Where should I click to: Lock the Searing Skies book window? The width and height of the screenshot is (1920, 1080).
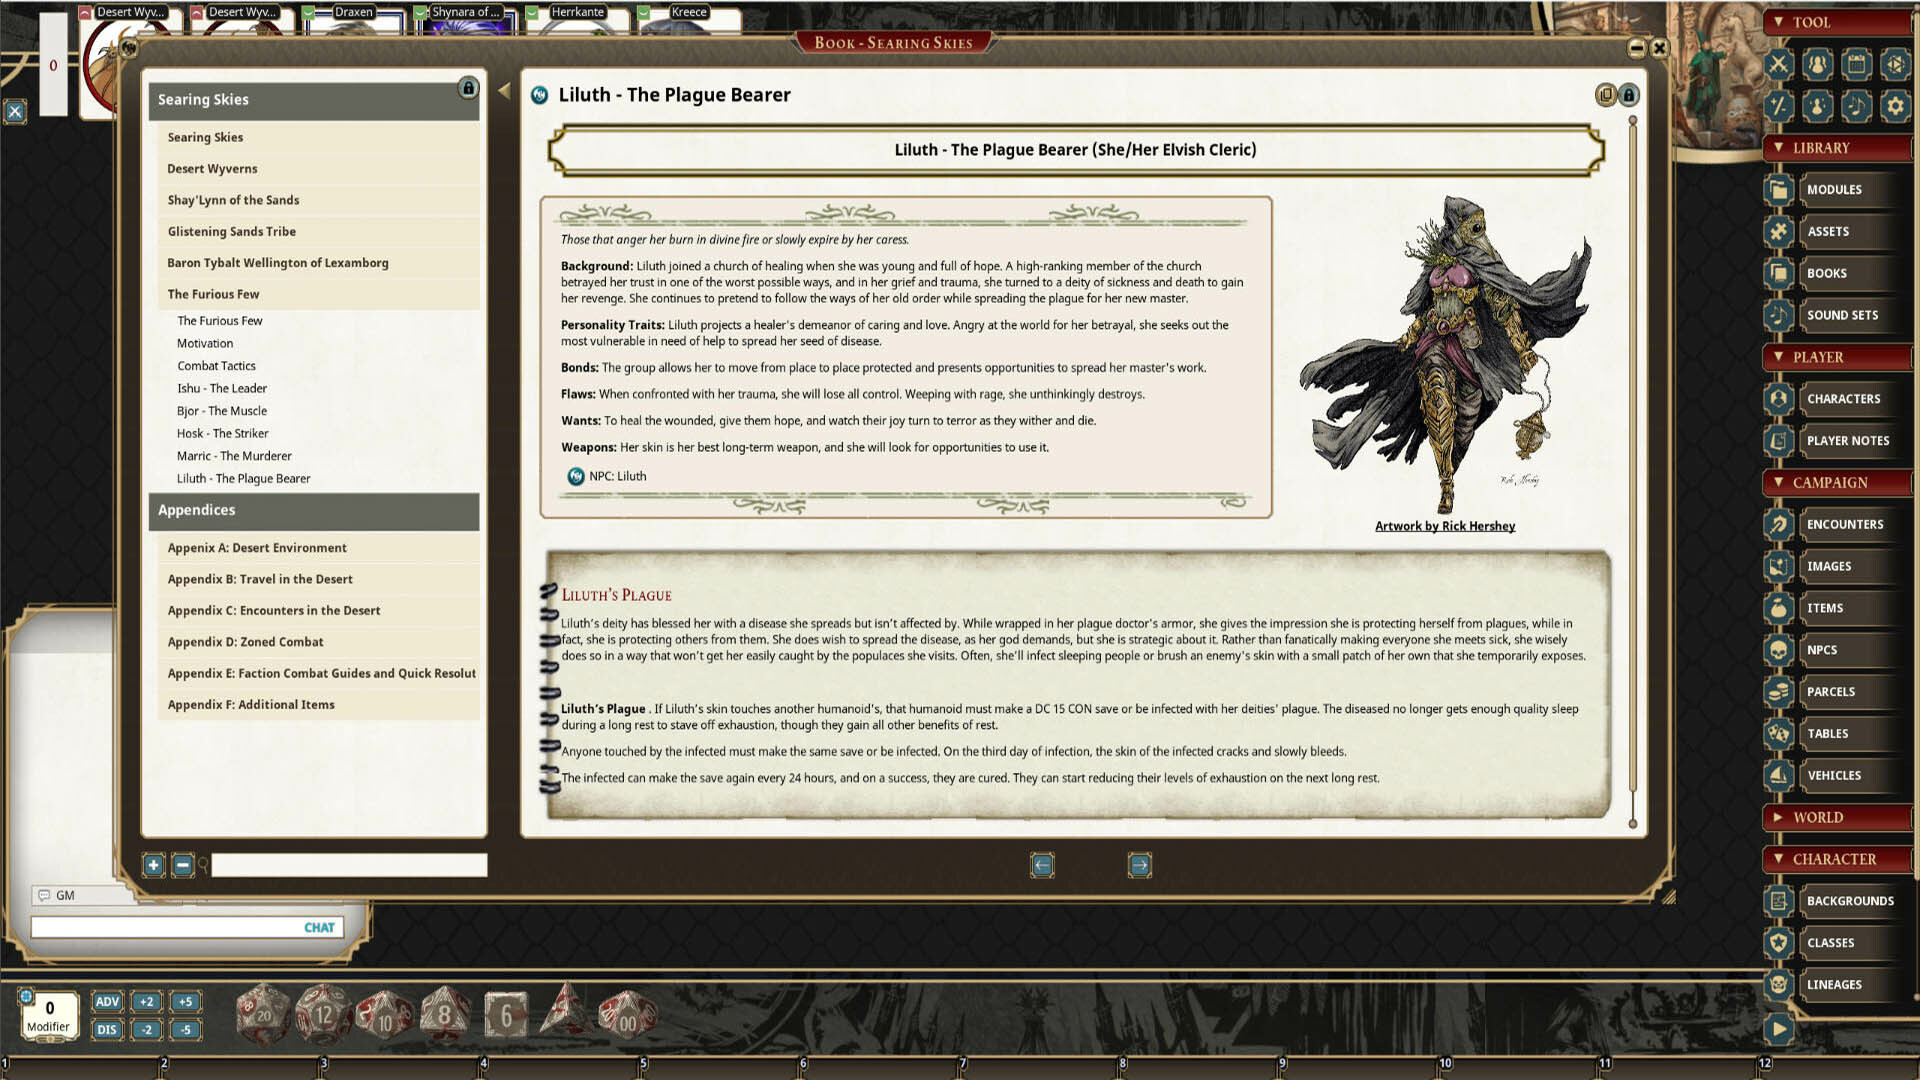tap(1629, 95)
